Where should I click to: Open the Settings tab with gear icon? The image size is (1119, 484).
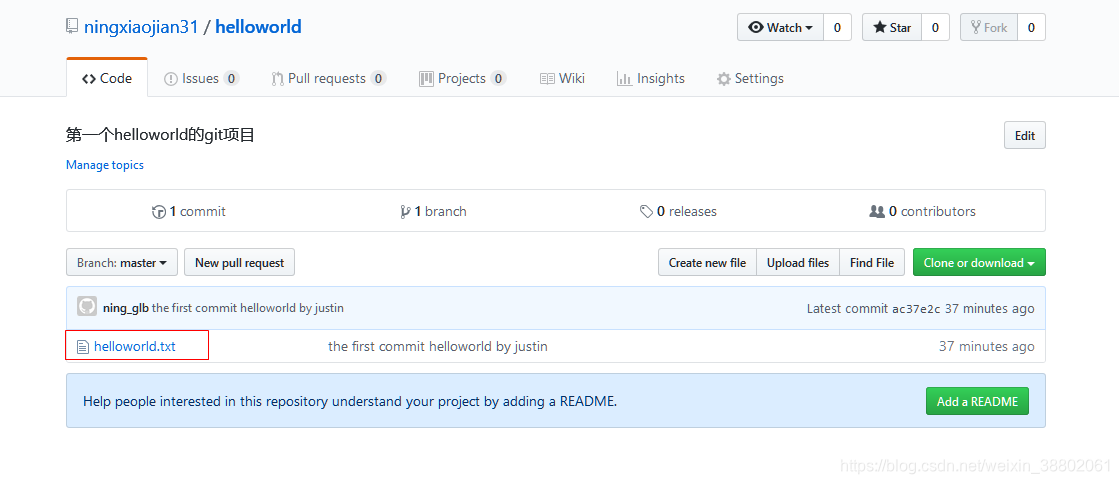point(750,79)
